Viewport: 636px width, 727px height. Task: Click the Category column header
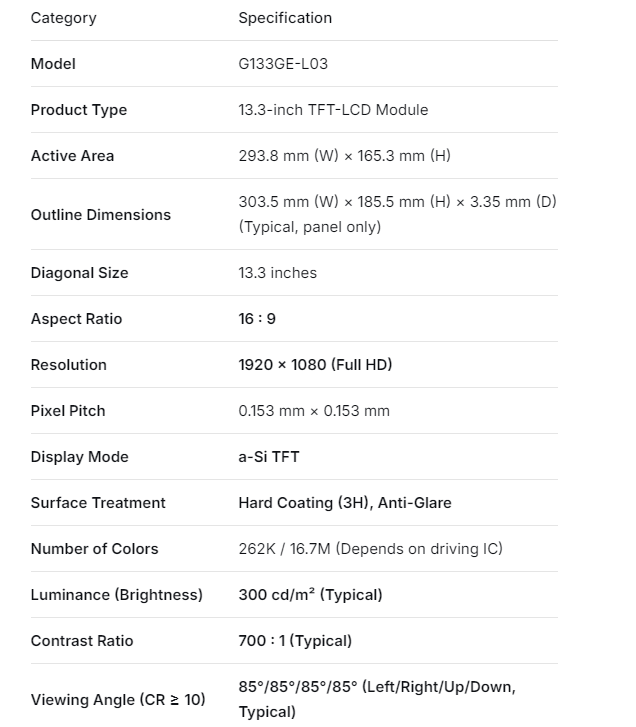click(x=64, y=18)
